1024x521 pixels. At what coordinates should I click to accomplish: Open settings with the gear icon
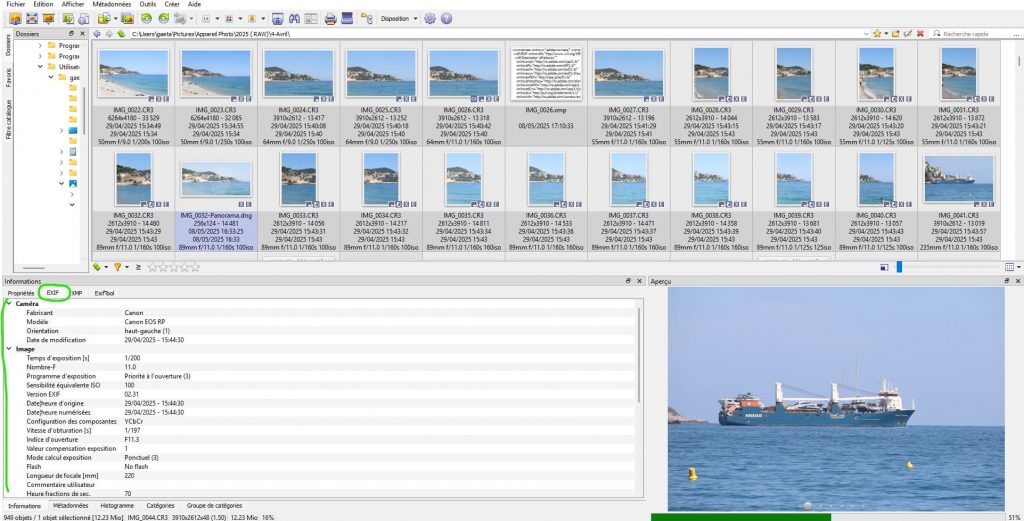click(430, 18)
